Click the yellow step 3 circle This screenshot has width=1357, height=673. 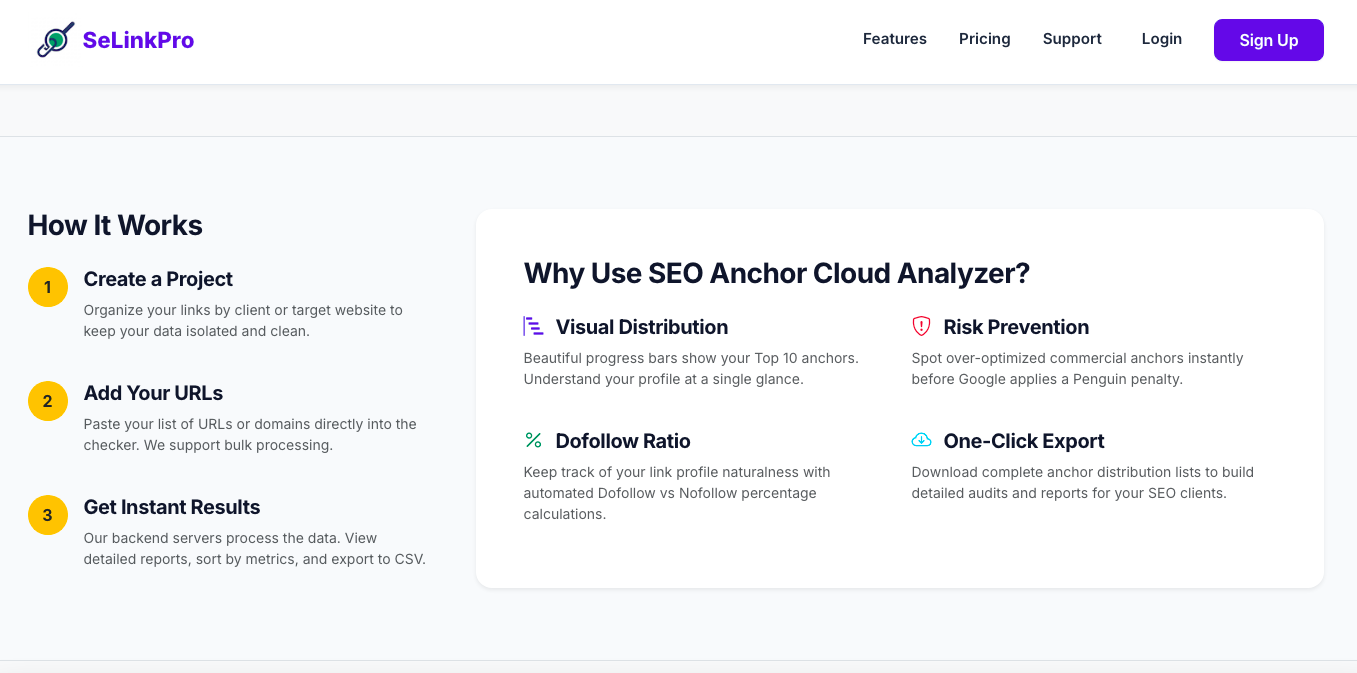[48, 515]
